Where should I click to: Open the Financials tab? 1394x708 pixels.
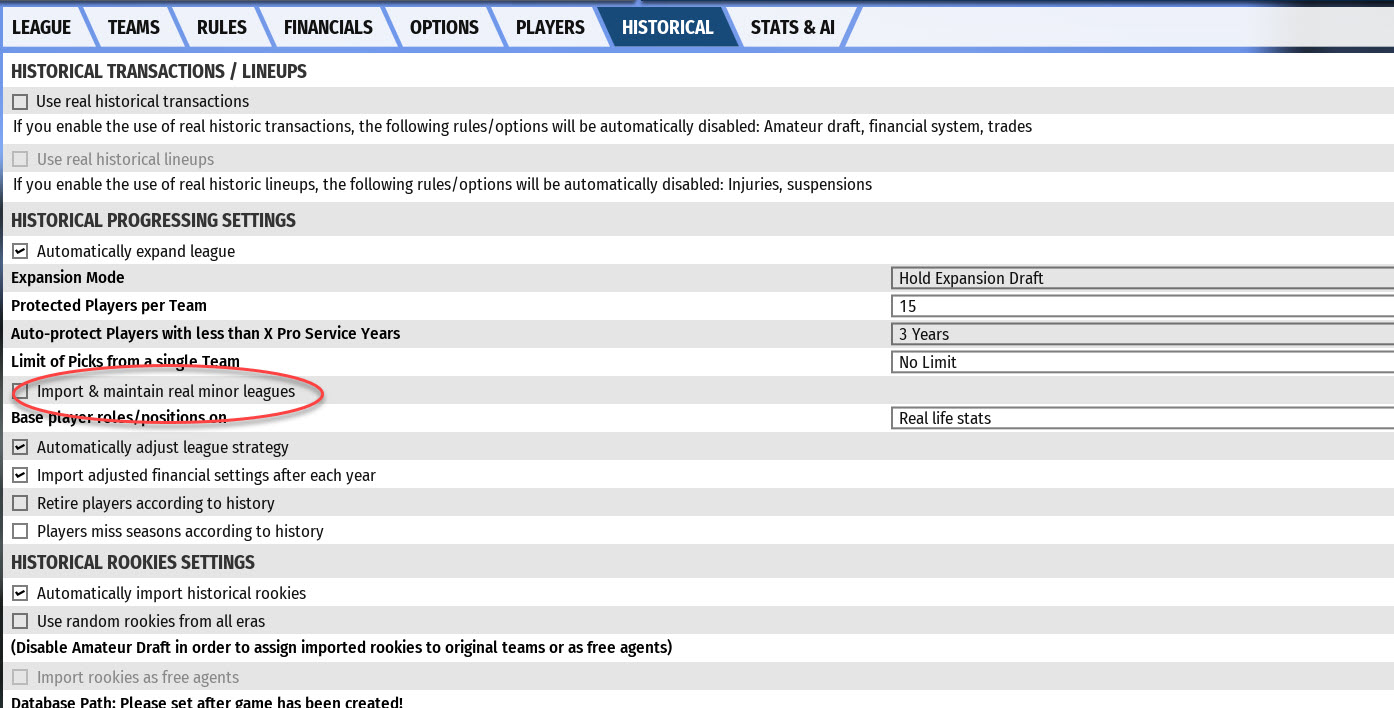pos(328,27)
